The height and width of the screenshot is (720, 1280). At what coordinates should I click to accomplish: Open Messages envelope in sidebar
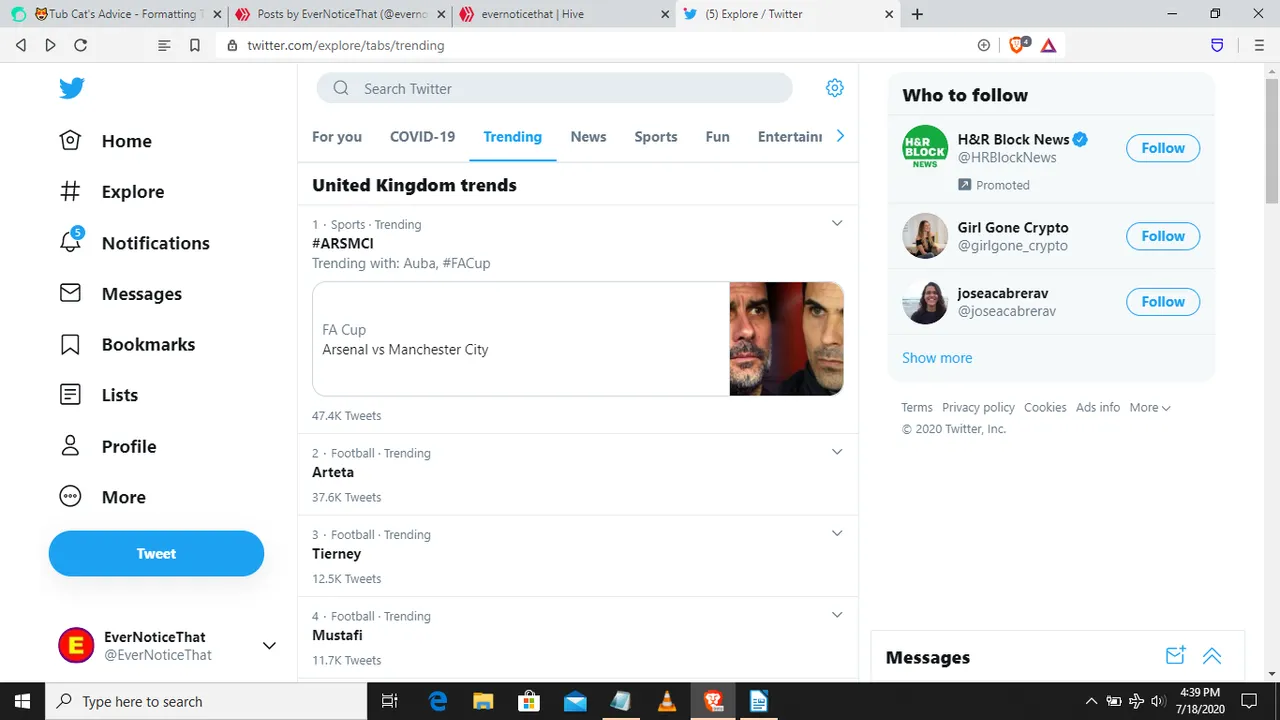70,293
